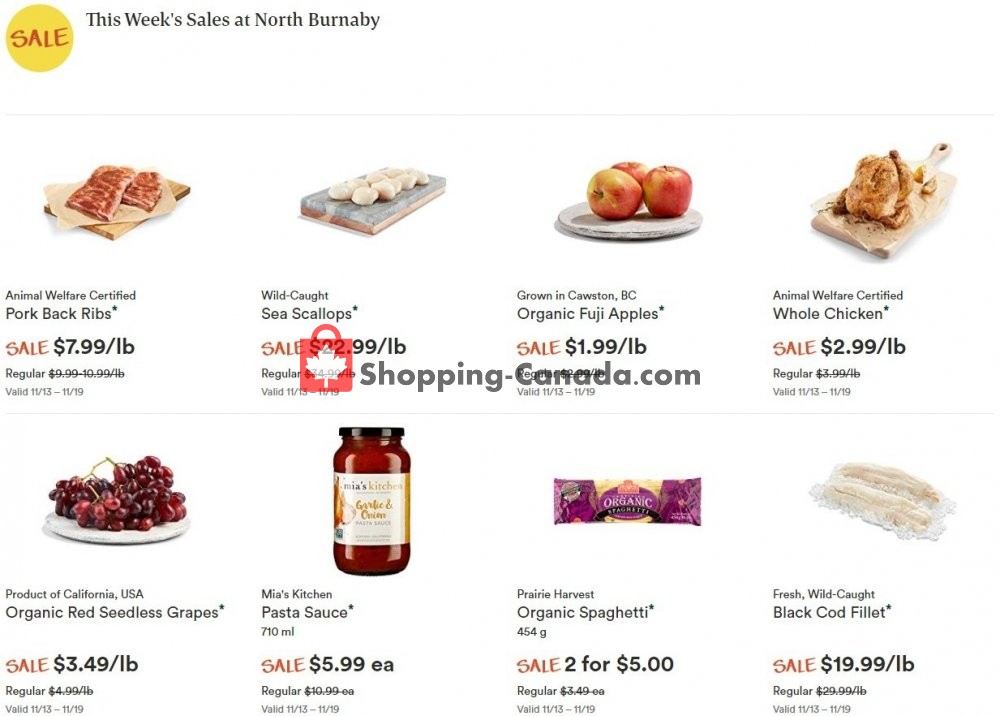Screen dimensions: 1000x716
Task: Open the Organic Spaghetti title link
Action: tap(584, 613)
